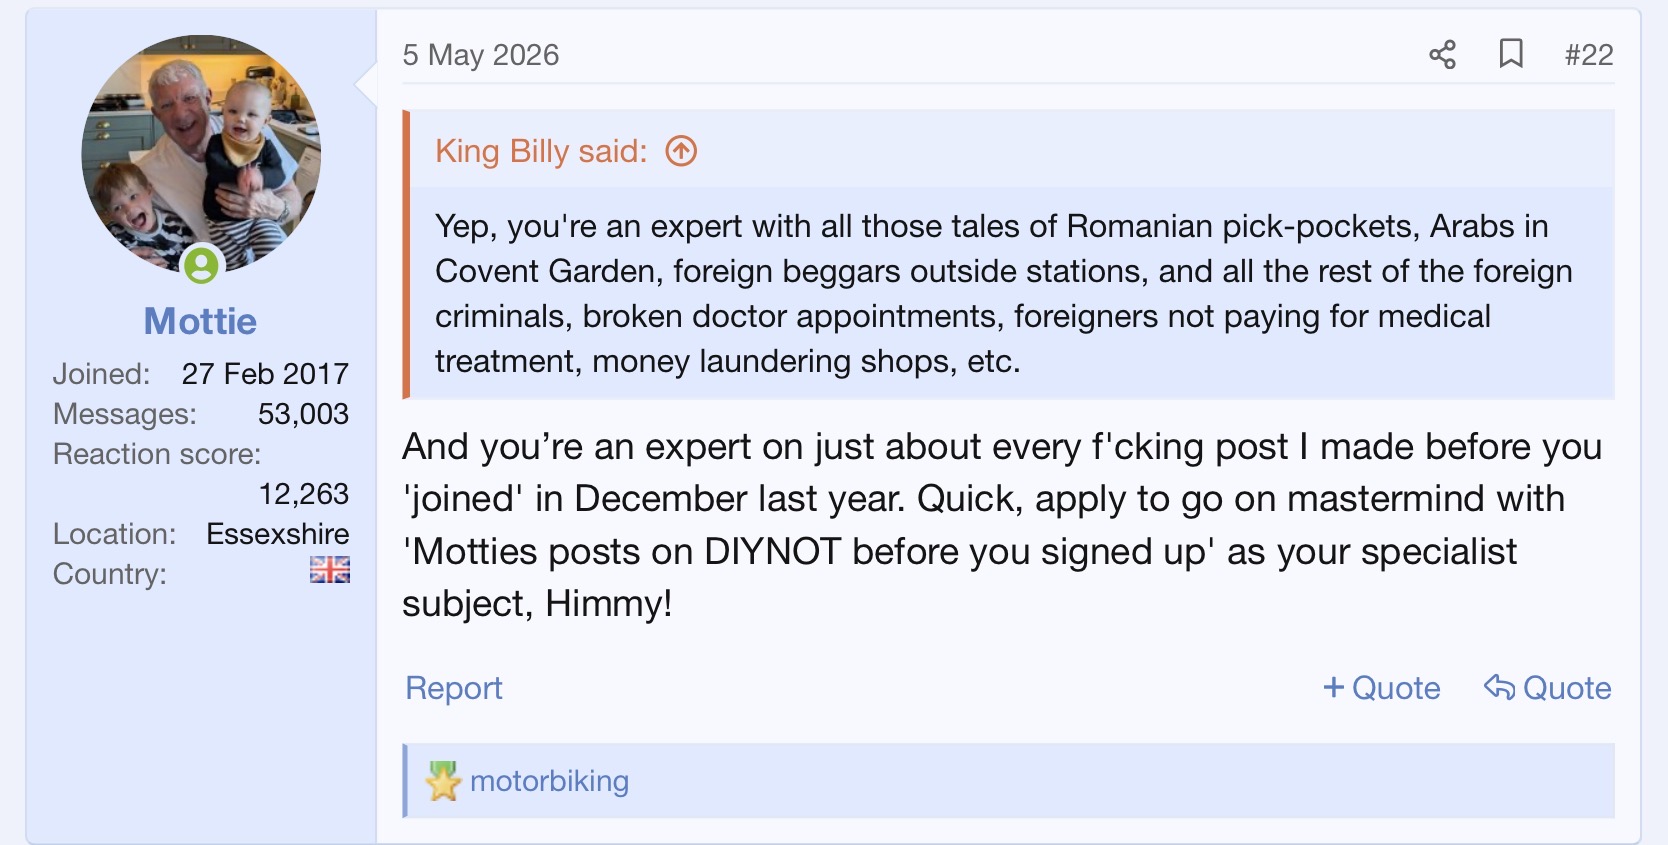The height and width of the screenshot is (845, 1668).
Task: Reply using the Quote arrow button
Action: pos(1547,688)
